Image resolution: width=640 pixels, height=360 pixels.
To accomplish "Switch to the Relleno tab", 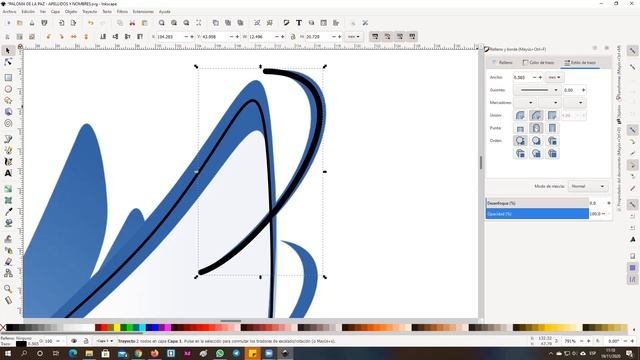I will click(502, 62).
